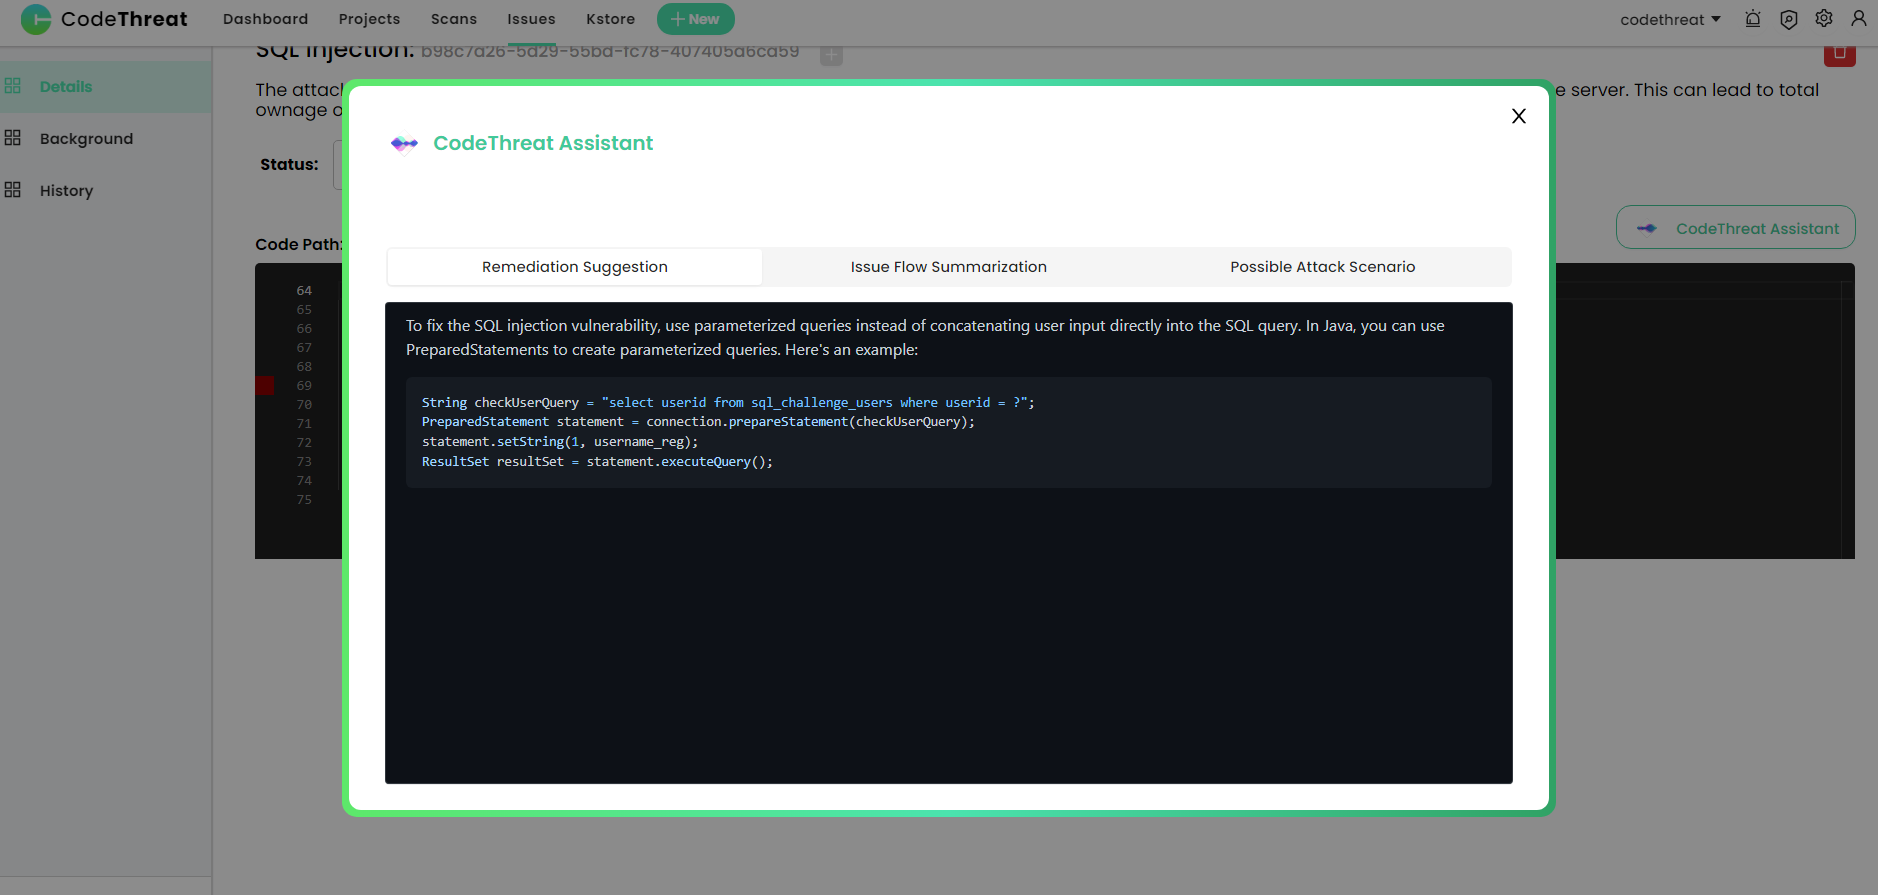
Task: Open the notifications bell icon
Action: click(1753, 19)
